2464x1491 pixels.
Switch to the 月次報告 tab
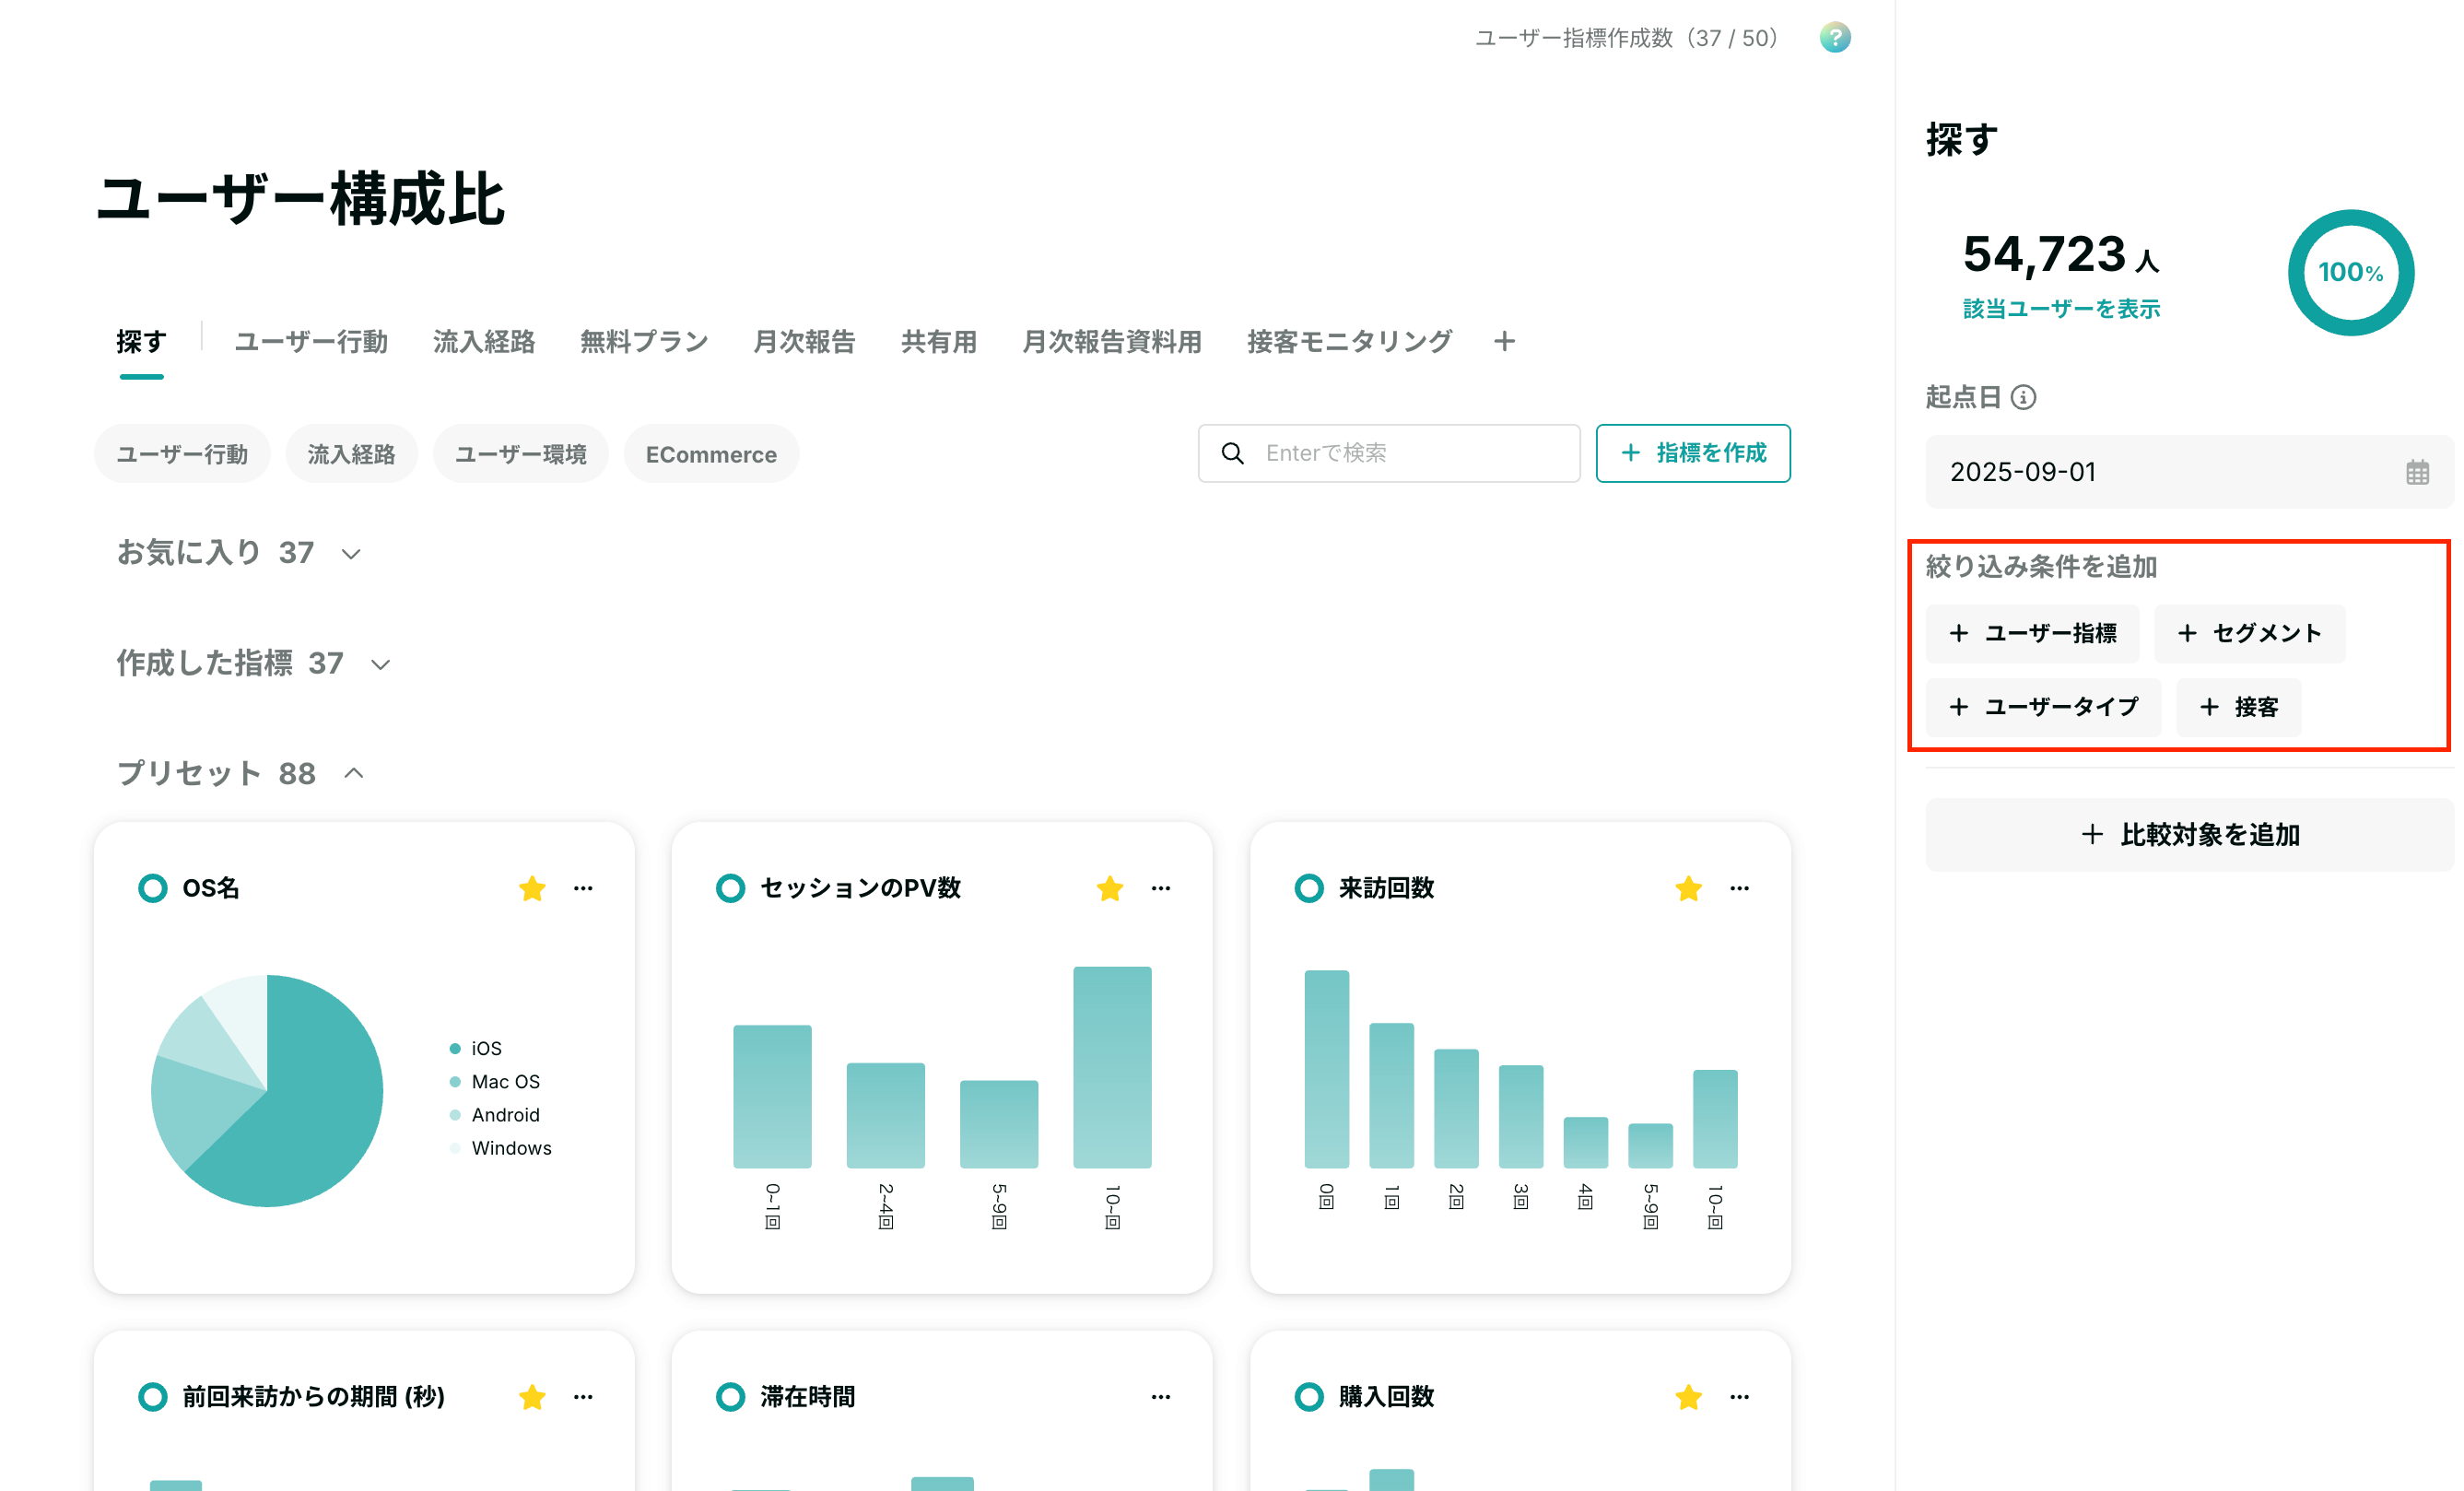click(804, 341)
